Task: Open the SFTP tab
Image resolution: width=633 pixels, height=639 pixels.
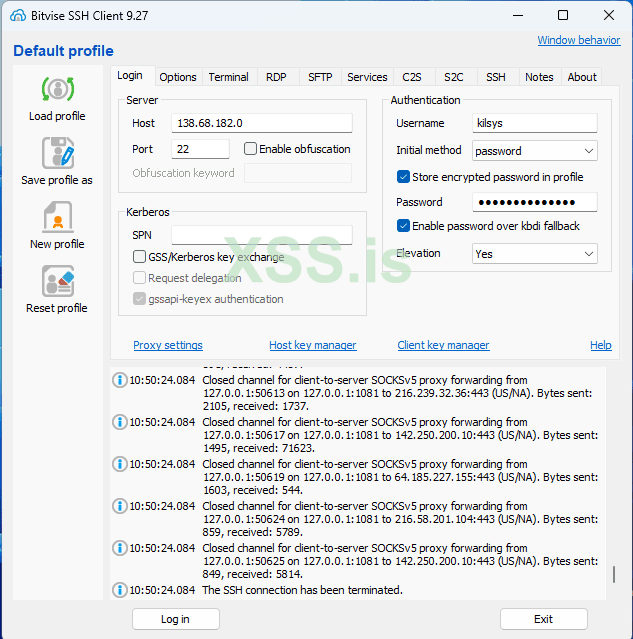Action: click(320, 77)
